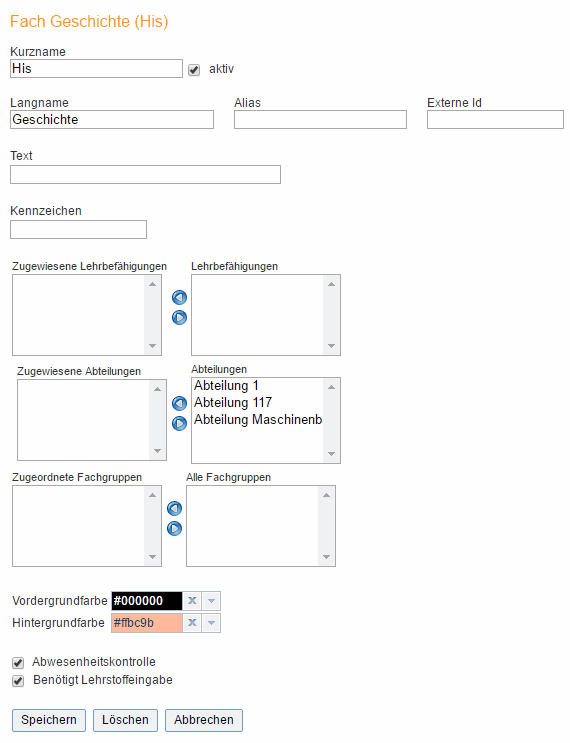
Task: Click right arrow to remove assigned Lehrbefähigung
Action: click(x=179, y=317)
